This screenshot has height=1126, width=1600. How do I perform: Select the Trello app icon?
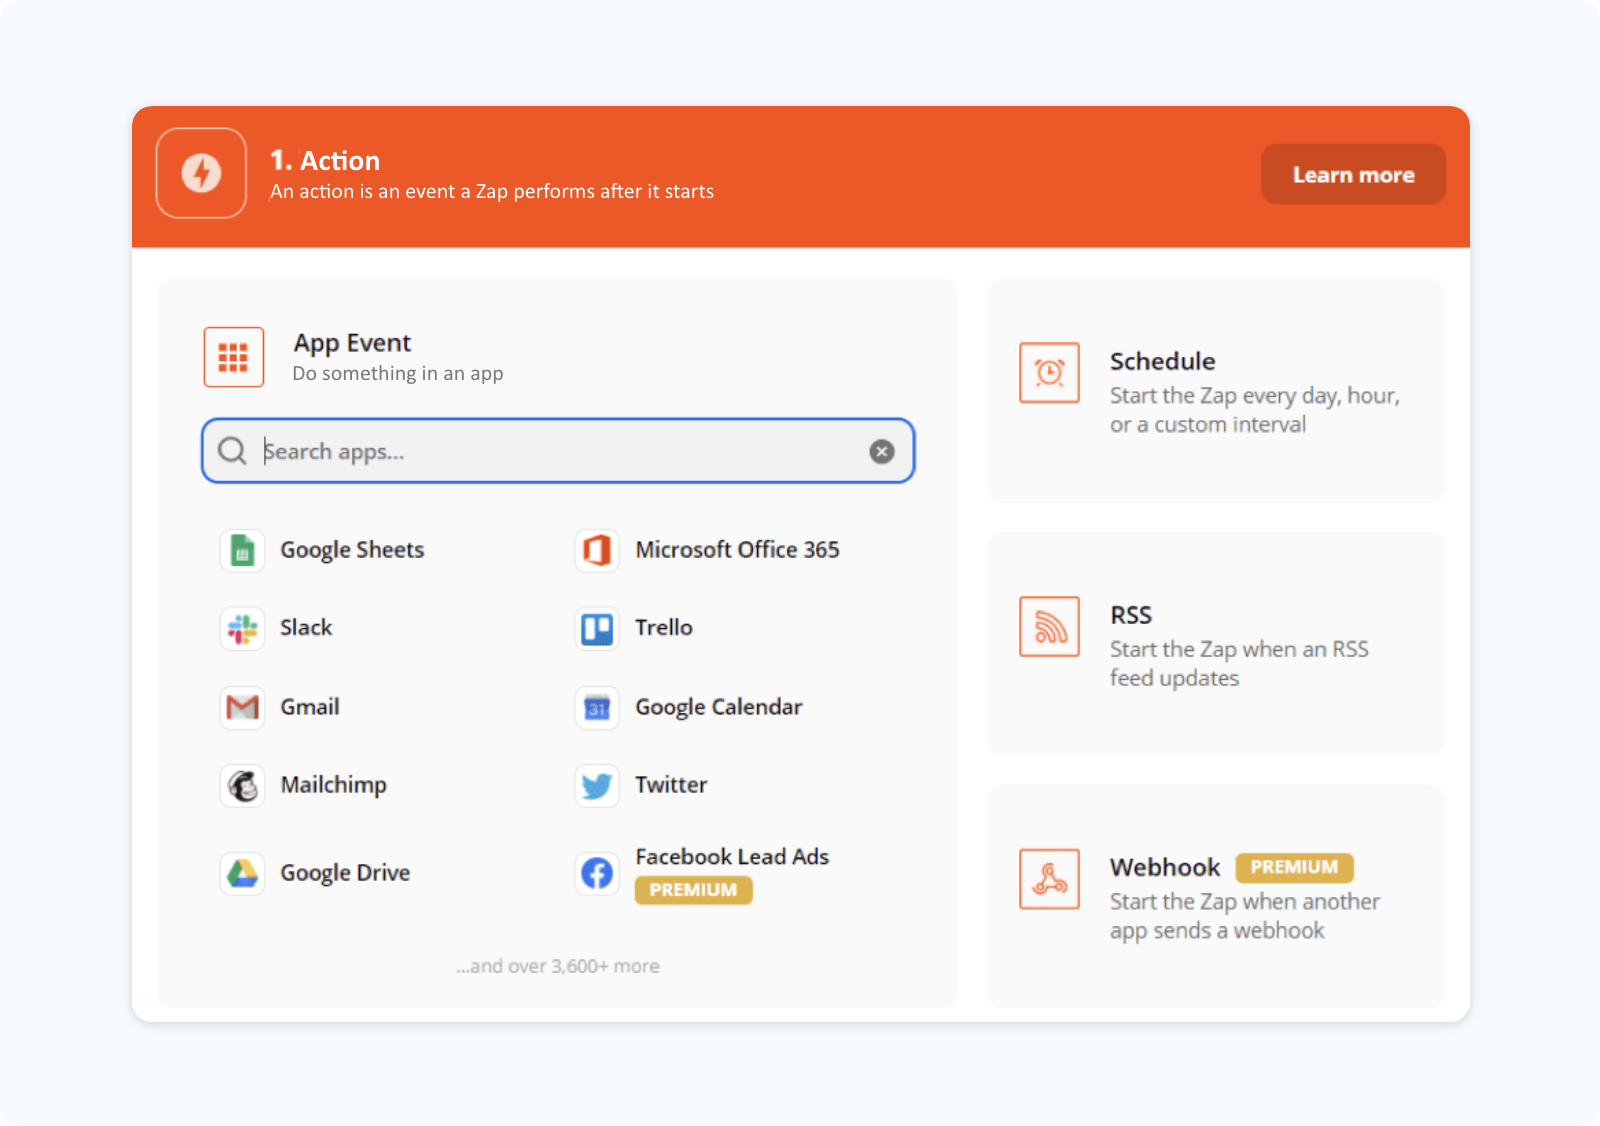click(596, 627)
